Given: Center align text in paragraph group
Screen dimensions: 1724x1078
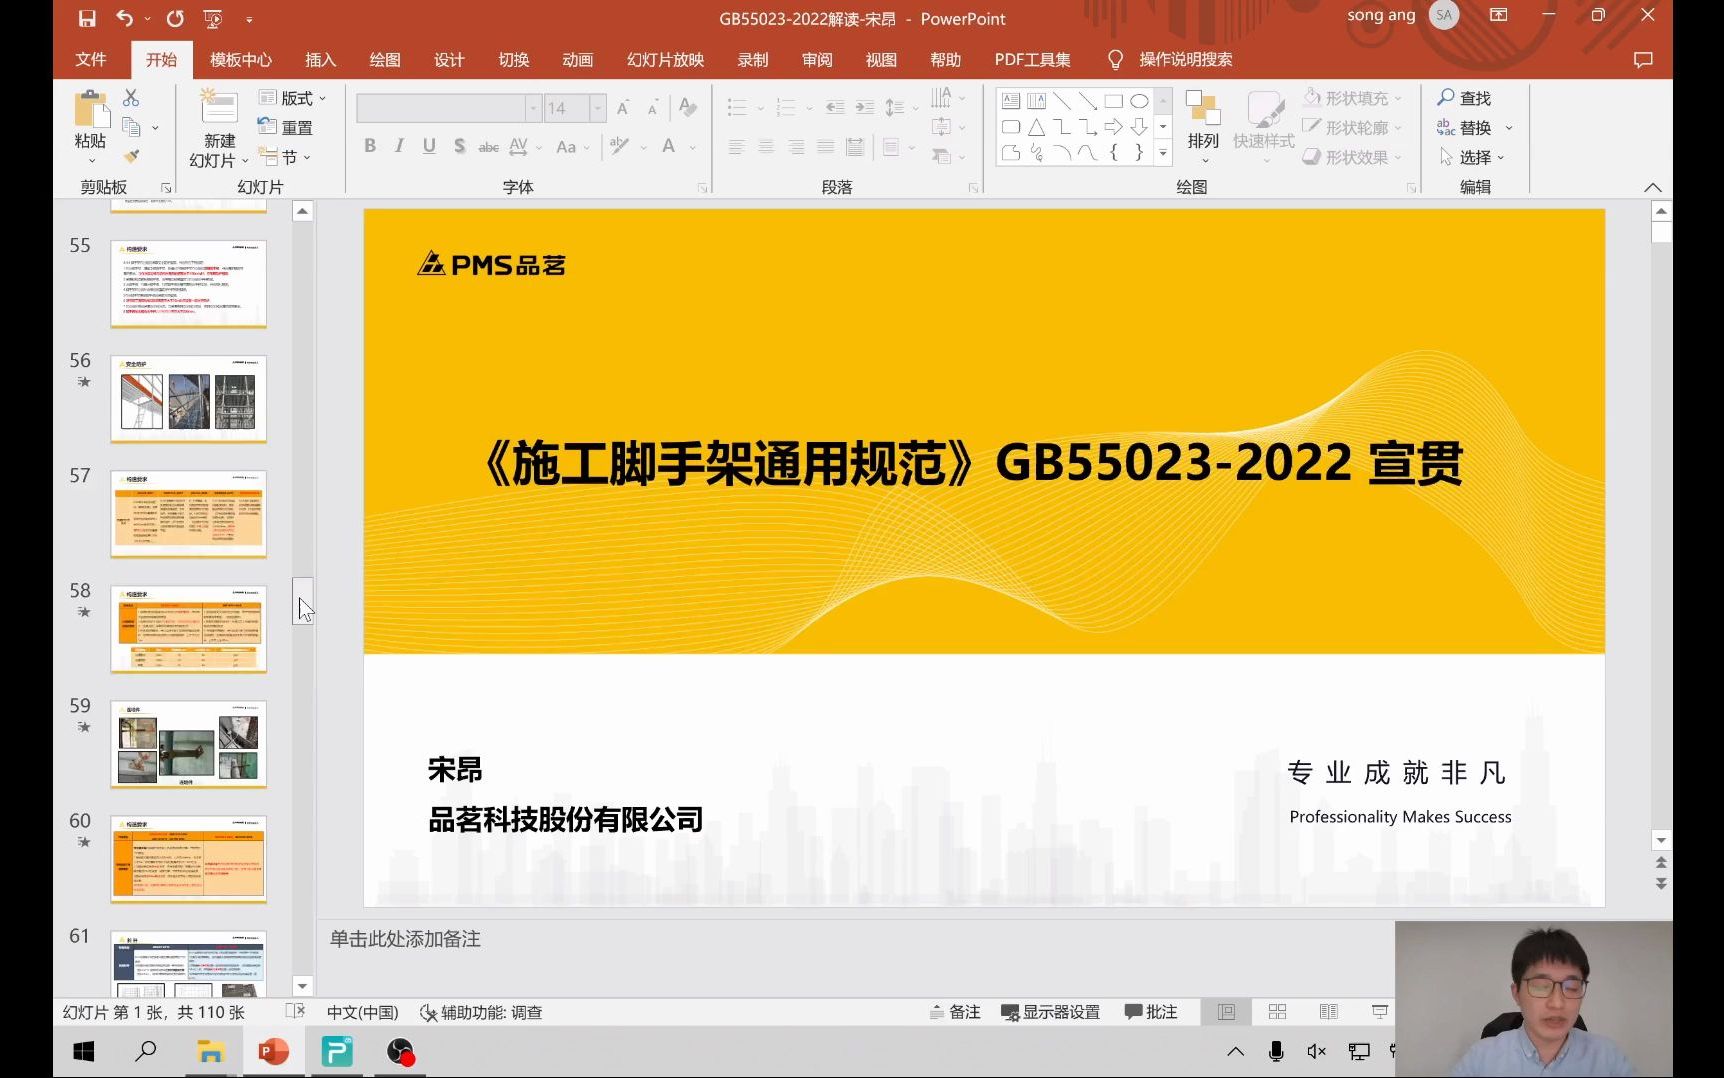Looking at the screenshot, I should tap(766, 147).
